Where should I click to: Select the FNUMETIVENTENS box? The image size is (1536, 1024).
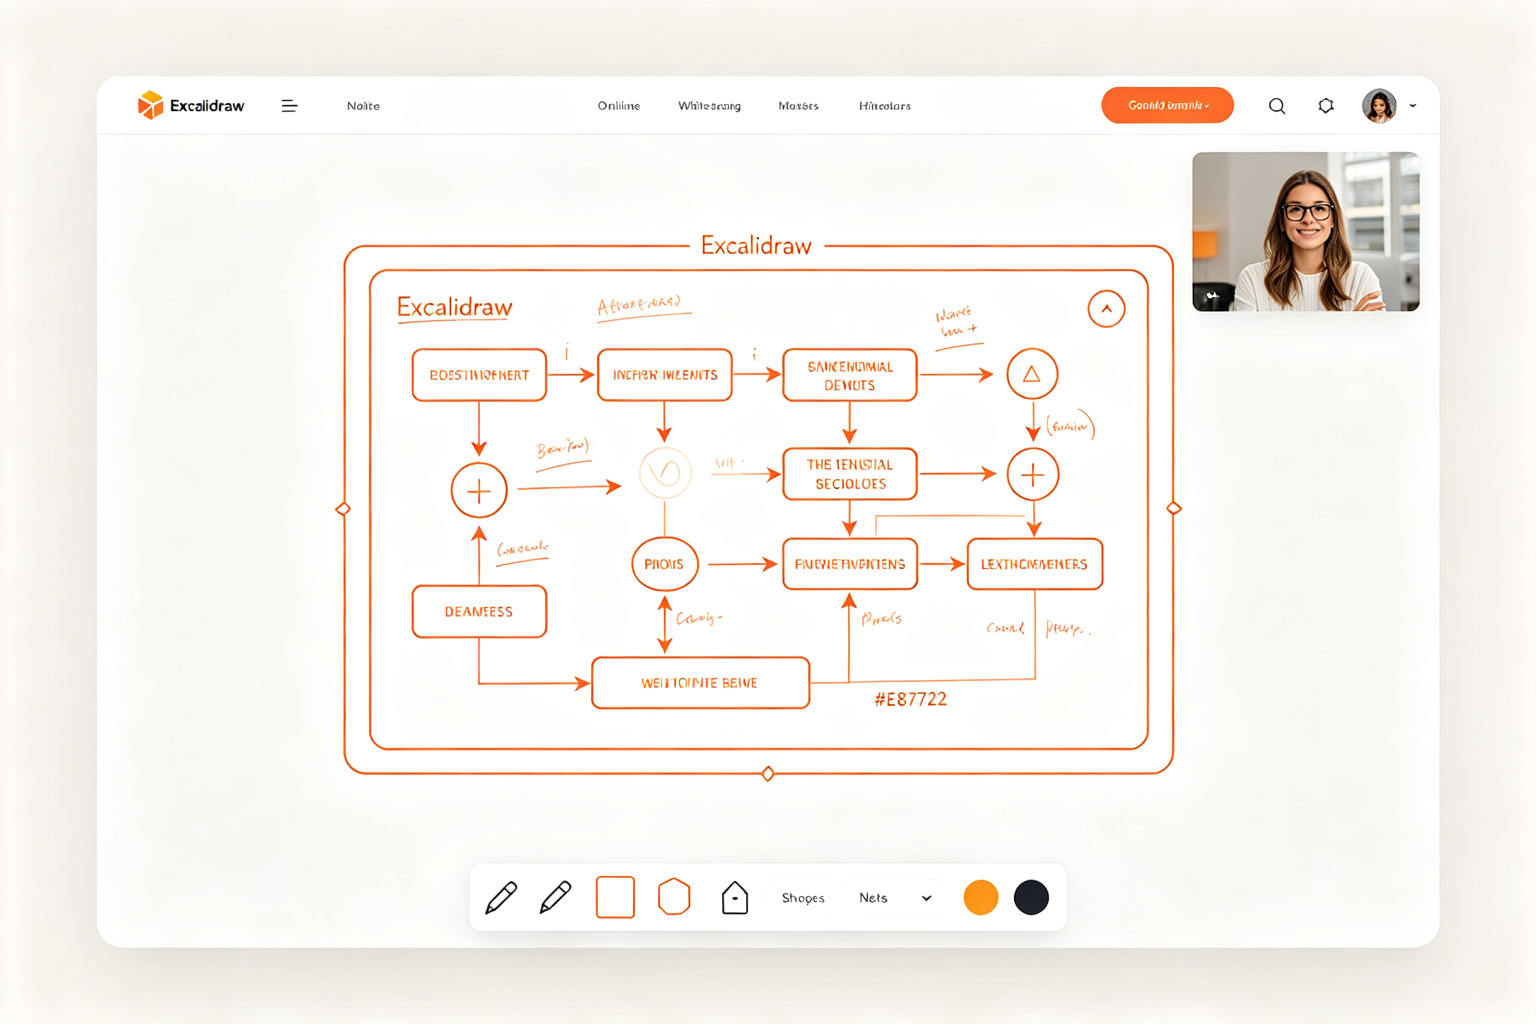tap(850, 564)
